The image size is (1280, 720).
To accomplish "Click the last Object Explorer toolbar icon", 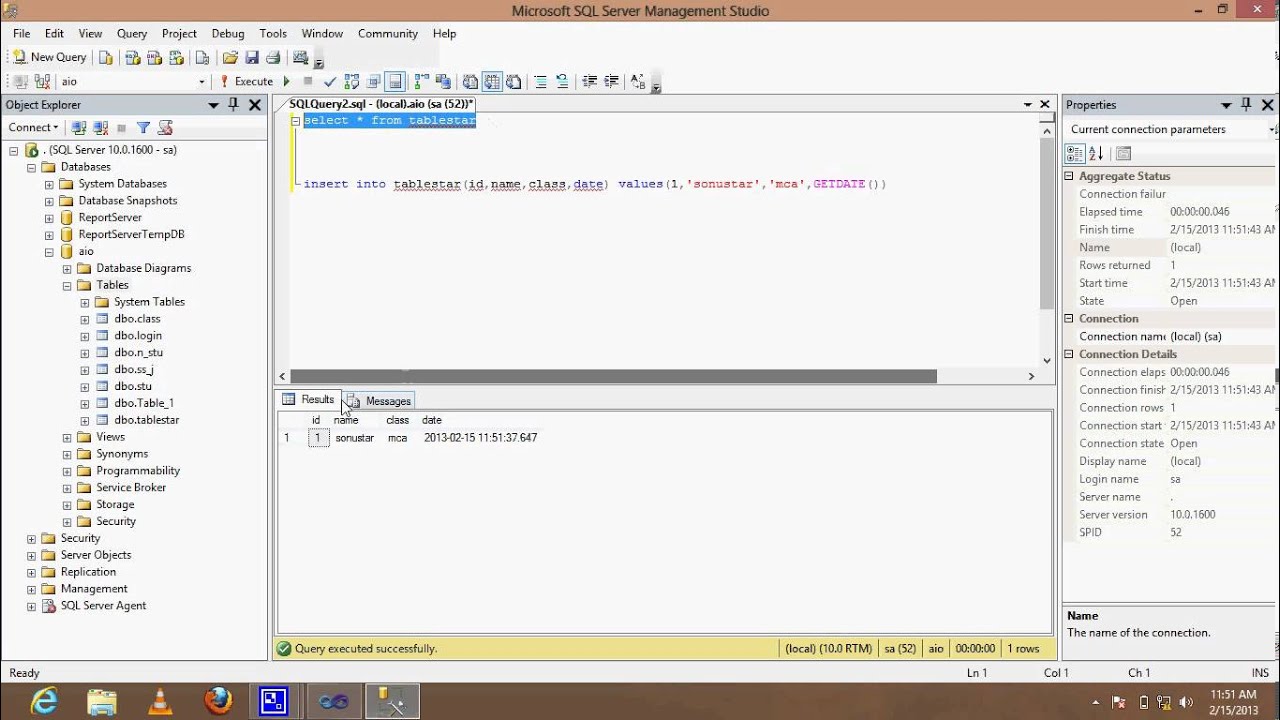I will (x=165, y=127).
